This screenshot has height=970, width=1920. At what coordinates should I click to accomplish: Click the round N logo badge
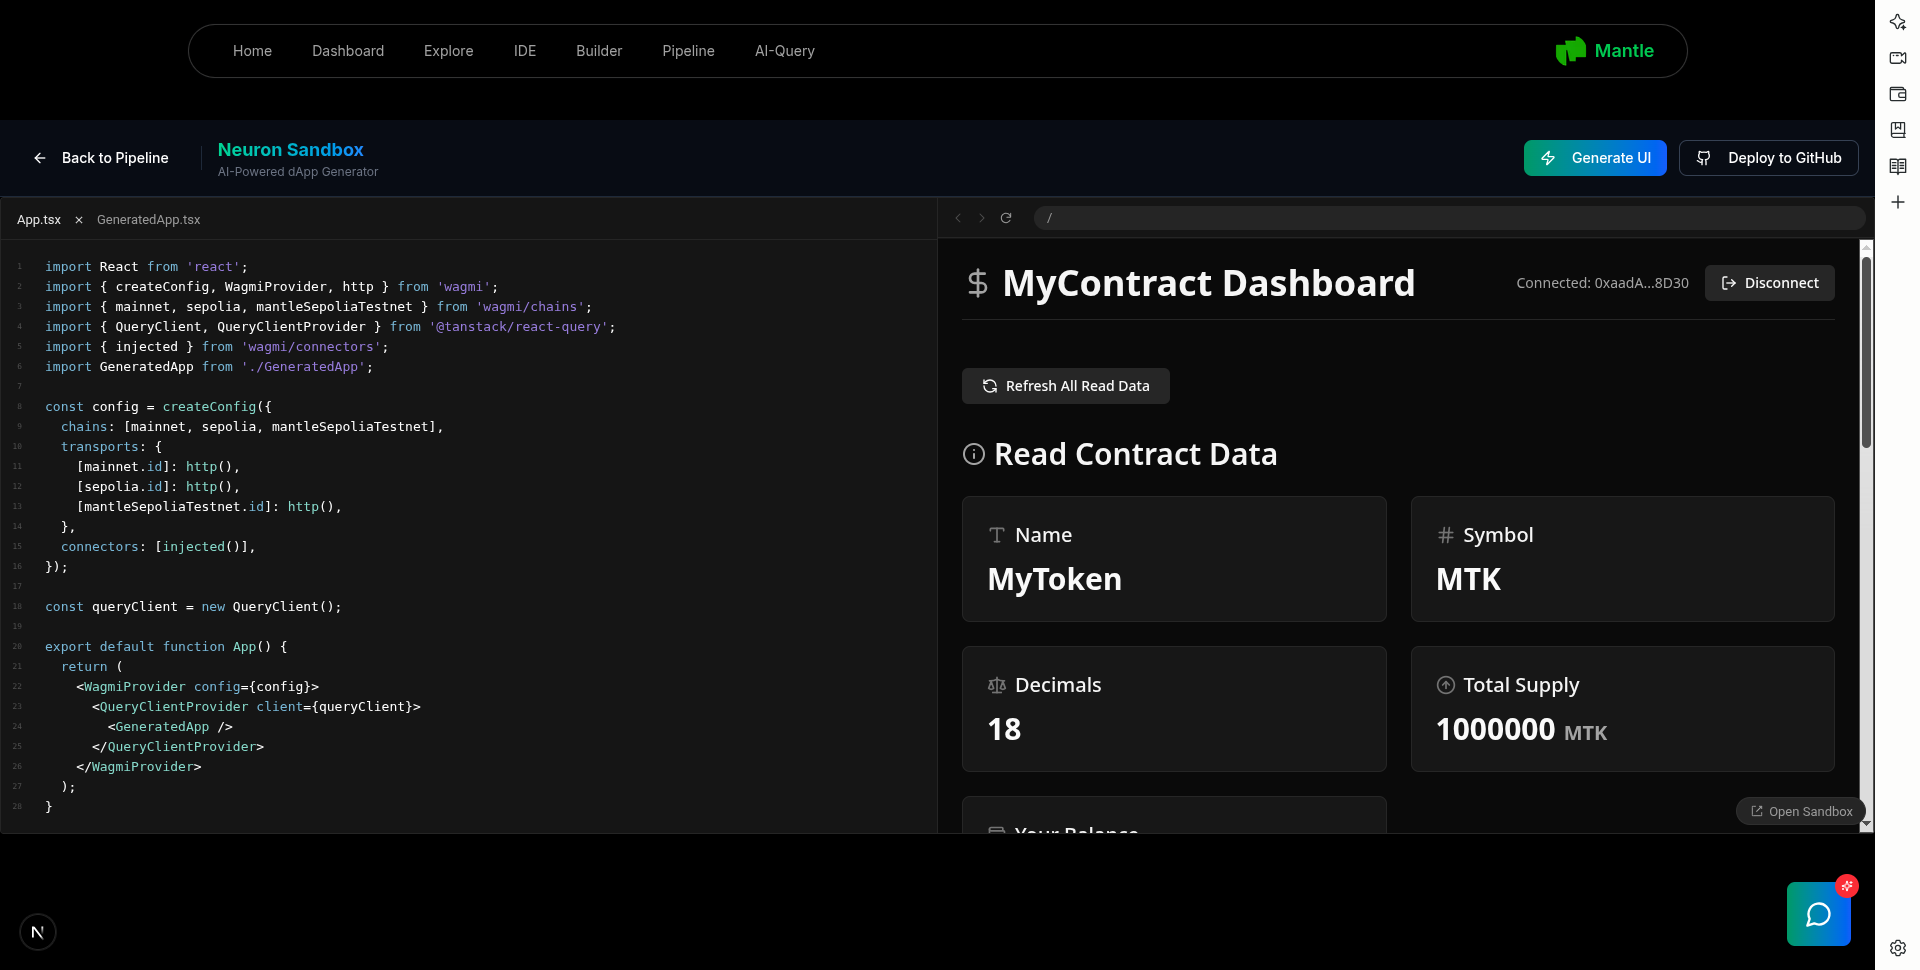pos(38,932)
